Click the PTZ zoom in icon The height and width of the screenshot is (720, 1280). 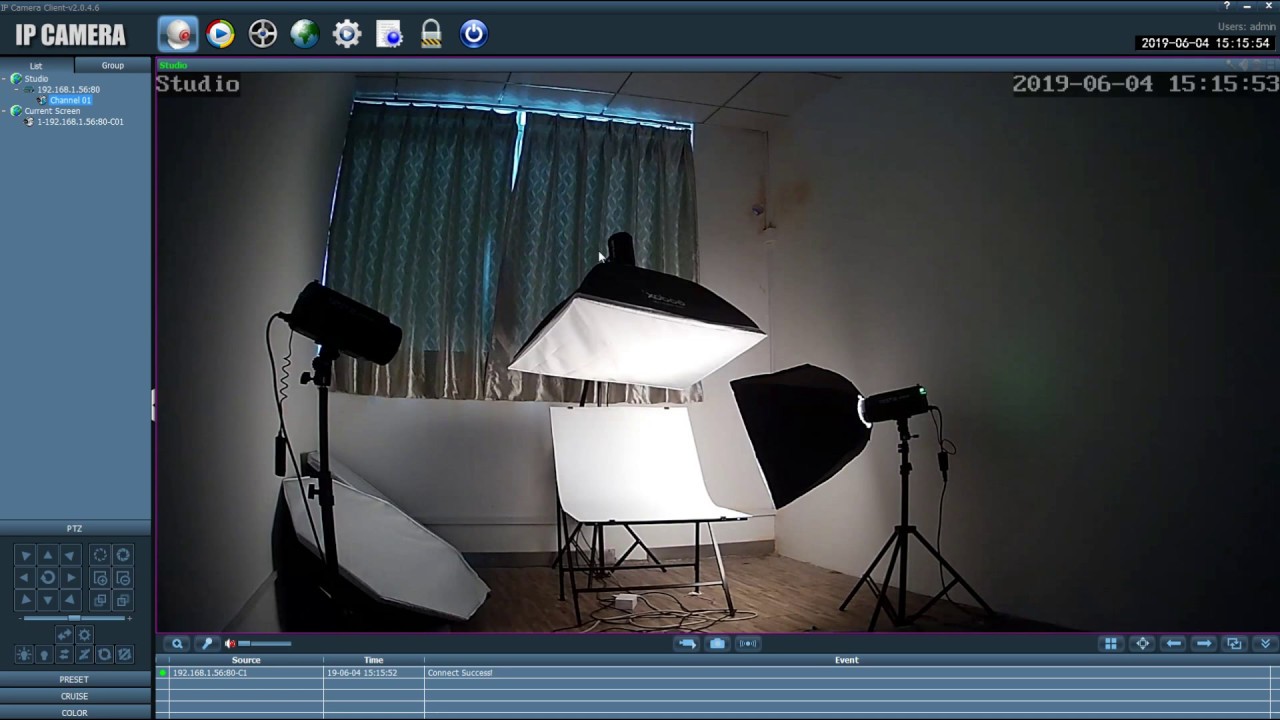(x=100, y=578)
